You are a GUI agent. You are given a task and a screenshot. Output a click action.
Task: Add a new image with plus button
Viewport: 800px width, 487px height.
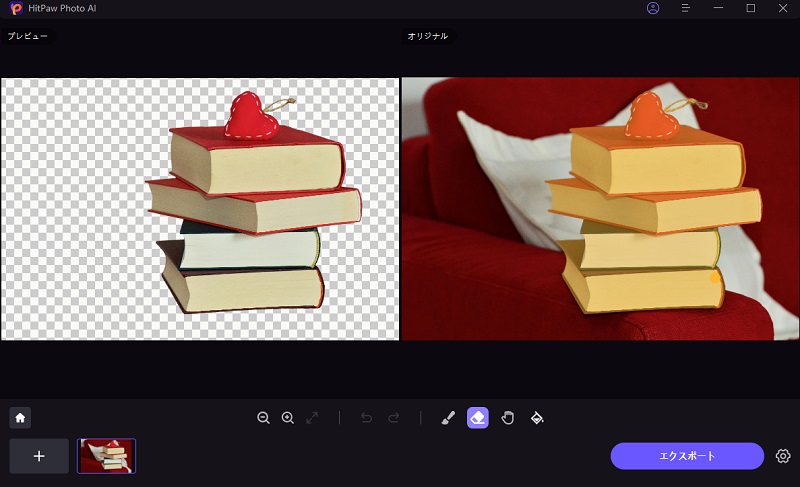coord(39,456)
